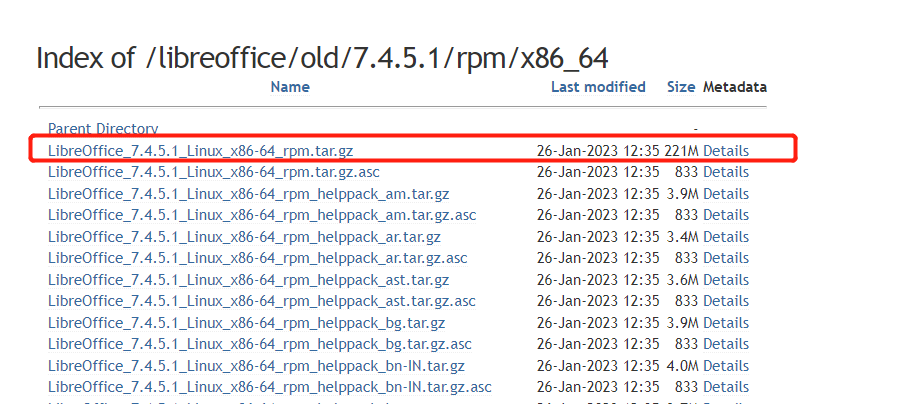Image resolution: width=907 pixels, height=404 pixels.
Task: Sort listing by Last modified header
Action: [x=598, y=87]
